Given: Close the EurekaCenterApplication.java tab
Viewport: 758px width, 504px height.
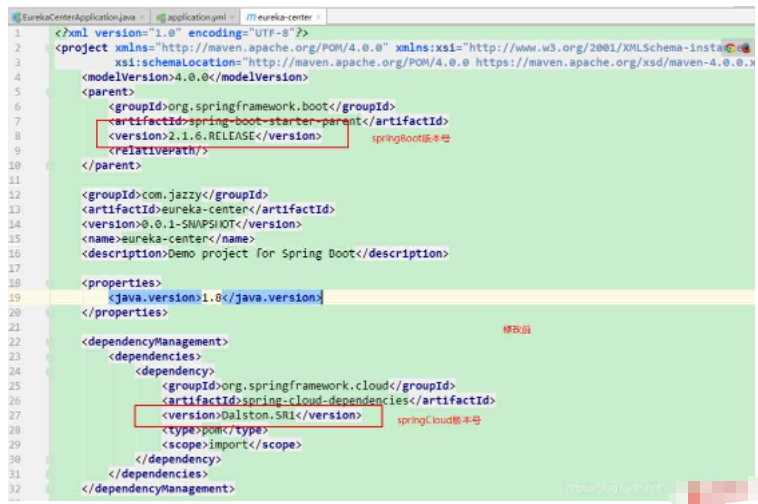Looking at the screenshot, I should (142, 17).
